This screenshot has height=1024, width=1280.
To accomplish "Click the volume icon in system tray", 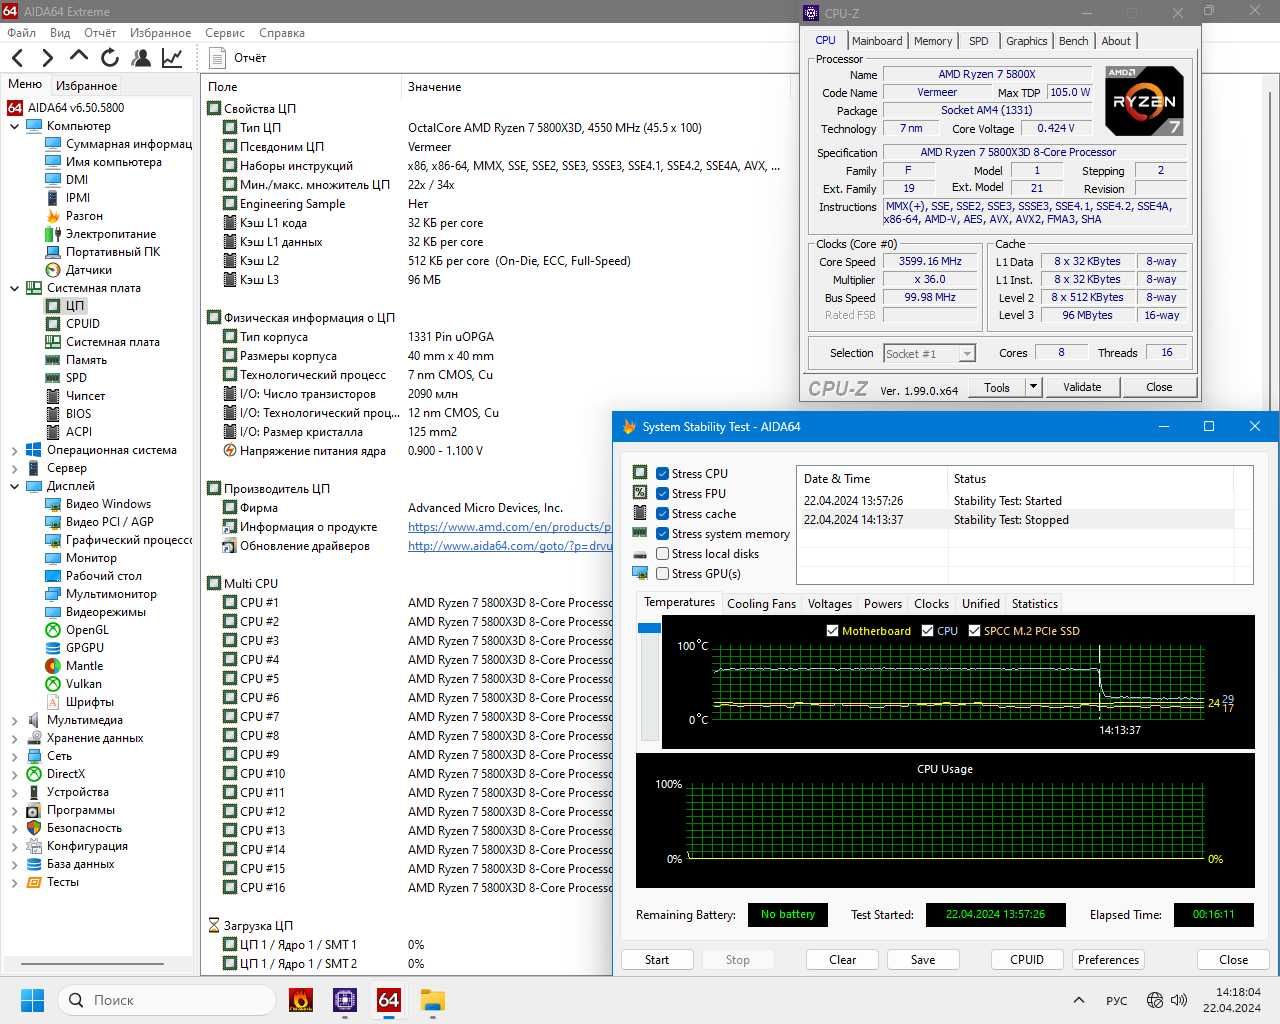I will point(1178,1000).
